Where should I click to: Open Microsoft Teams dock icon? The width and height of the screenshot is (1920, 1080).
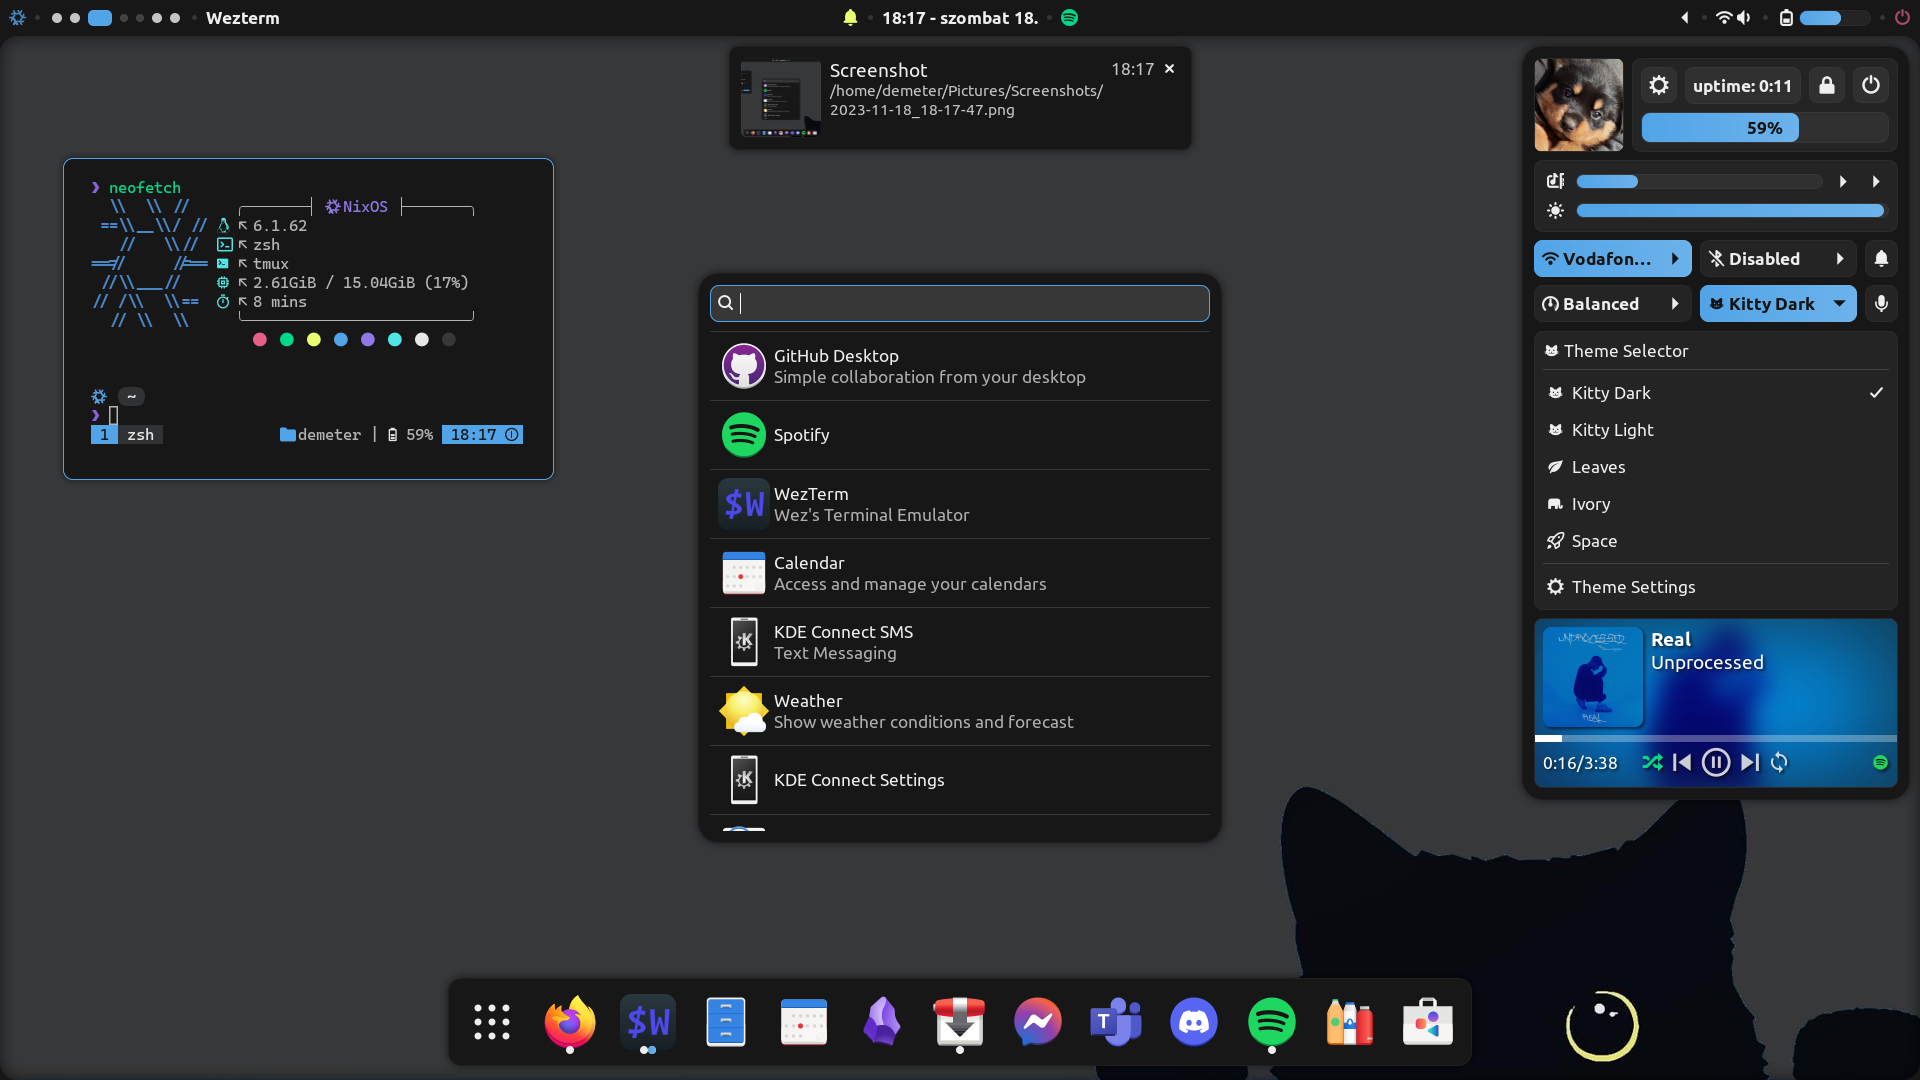point(1116,1022)
